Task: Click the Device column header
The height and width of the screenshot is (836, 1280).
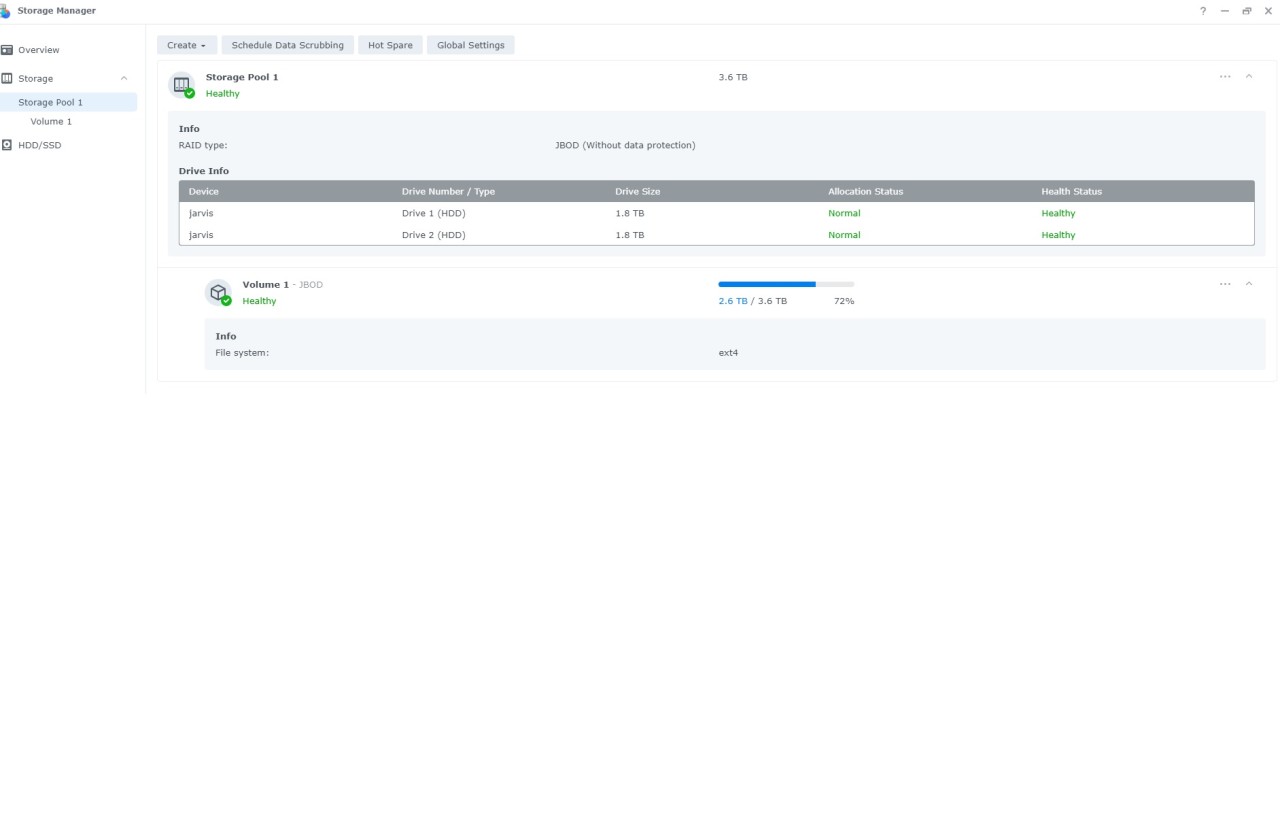Action: point(204,191)
